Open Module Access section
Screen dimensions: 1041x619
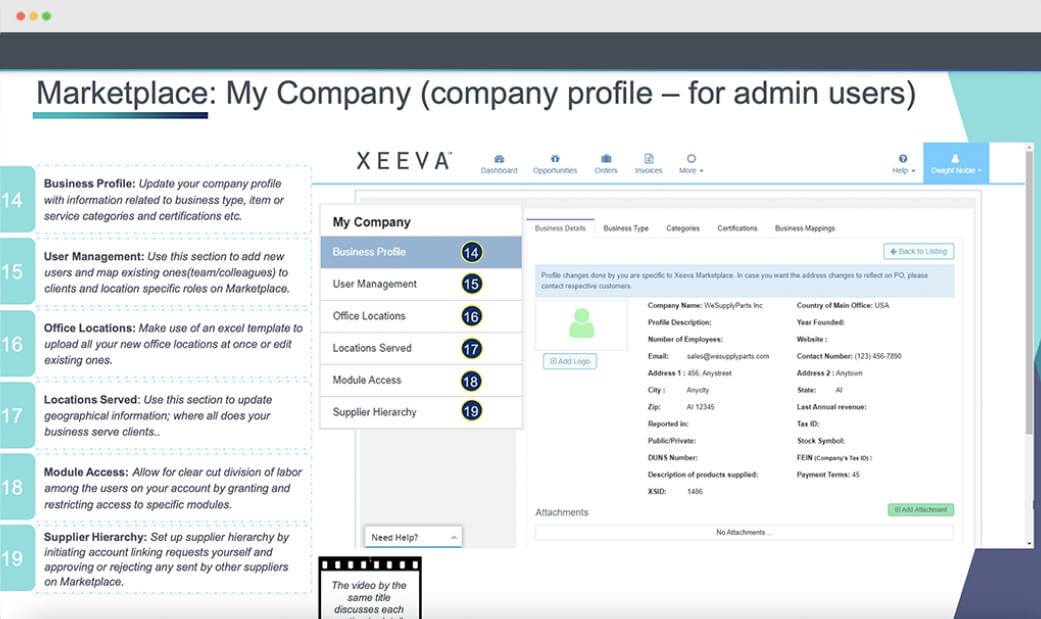pyautogui.click(x=421, y=381)
